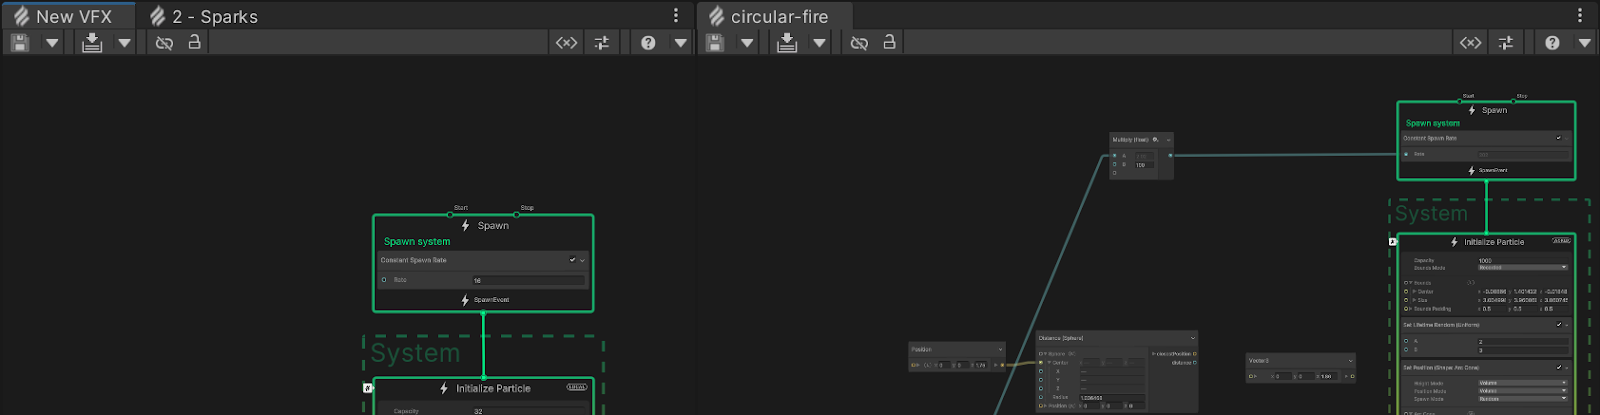Screen dimensions: 1600x415
Task: Open the compile options dropdown in circular-fire
Action: point(819,42)
